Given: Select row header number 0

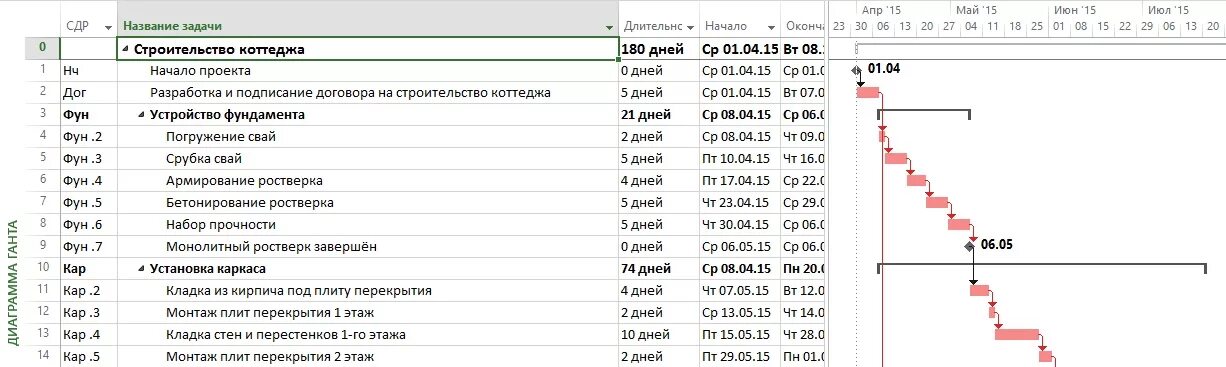Looking at the screenshot, I should click(x=42, y=49).
